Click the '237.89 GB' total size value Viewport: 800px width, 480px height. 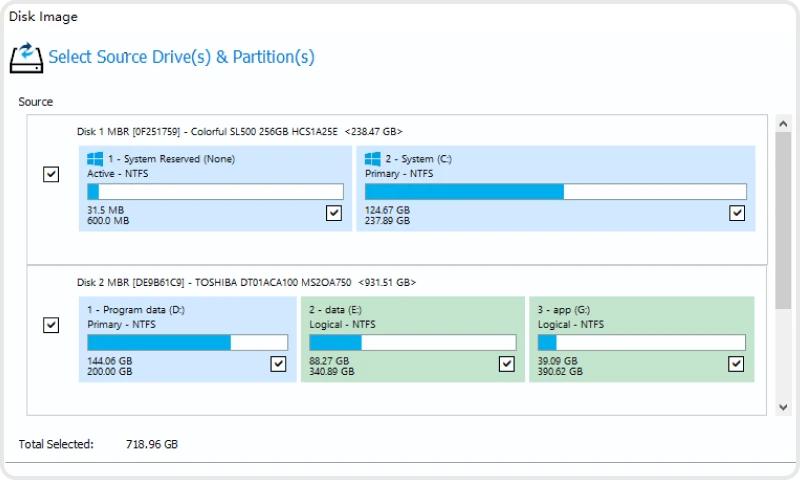[387, 221]
